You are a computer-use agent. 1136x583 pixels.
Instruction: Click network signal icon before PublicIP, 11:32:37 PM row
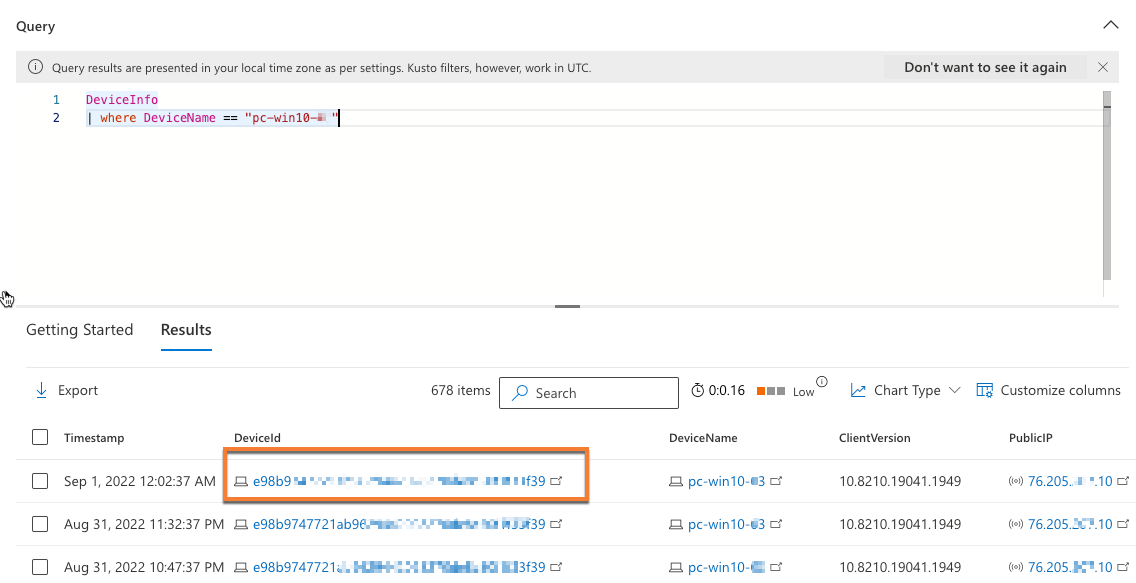pyautogui.click(x=1016, y=524)
